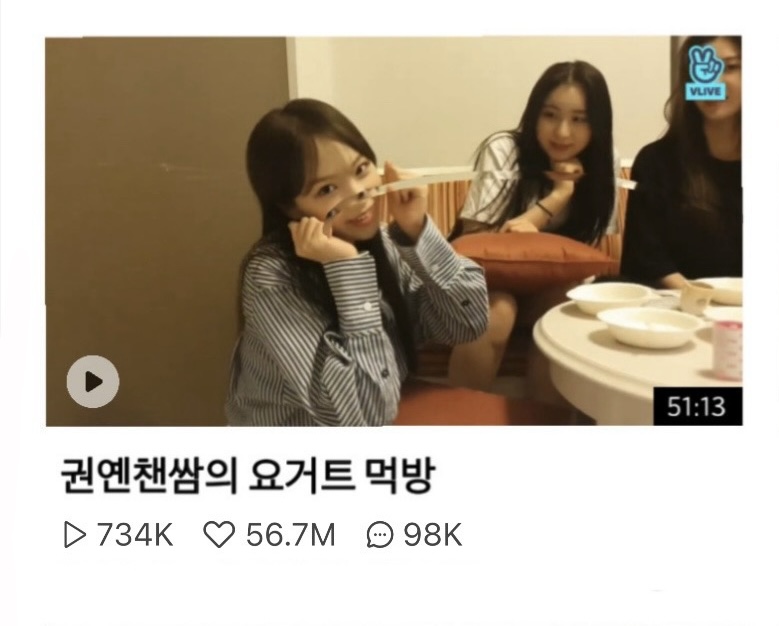Open comments via speech bubble icon
Screen dimensions: 779x626
(380, 535)
